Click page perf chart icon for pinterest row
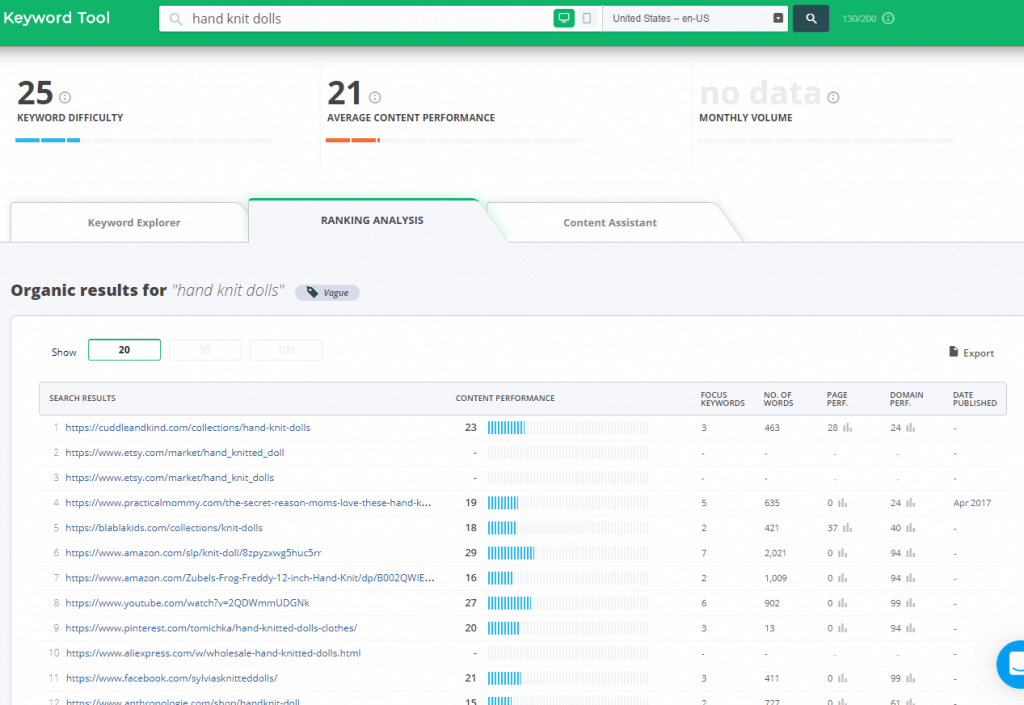Image resolution: width=1024 pixels, height=705 pixels. (842, 628)
